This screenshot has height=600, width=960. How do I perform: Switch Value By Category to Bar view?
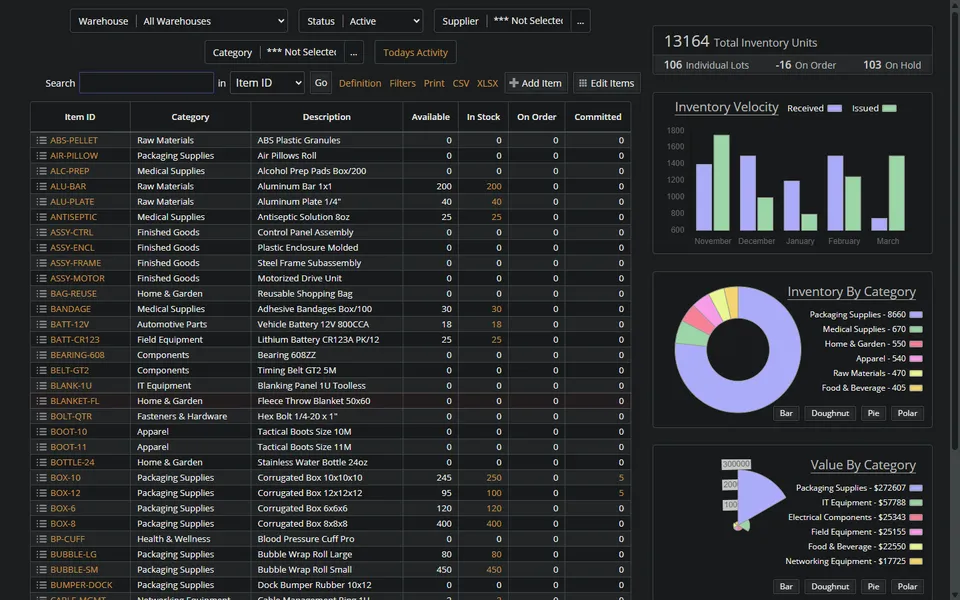pyautogui.click(x=786, y=586)
